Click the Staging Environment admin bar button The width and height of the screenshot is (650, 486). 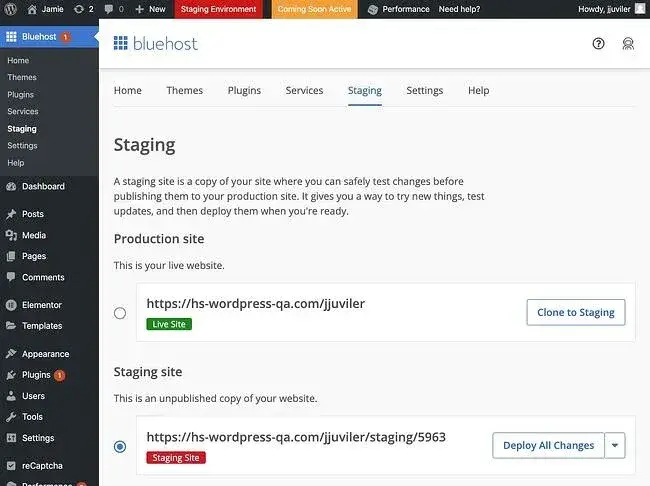[x=218, y=9]
